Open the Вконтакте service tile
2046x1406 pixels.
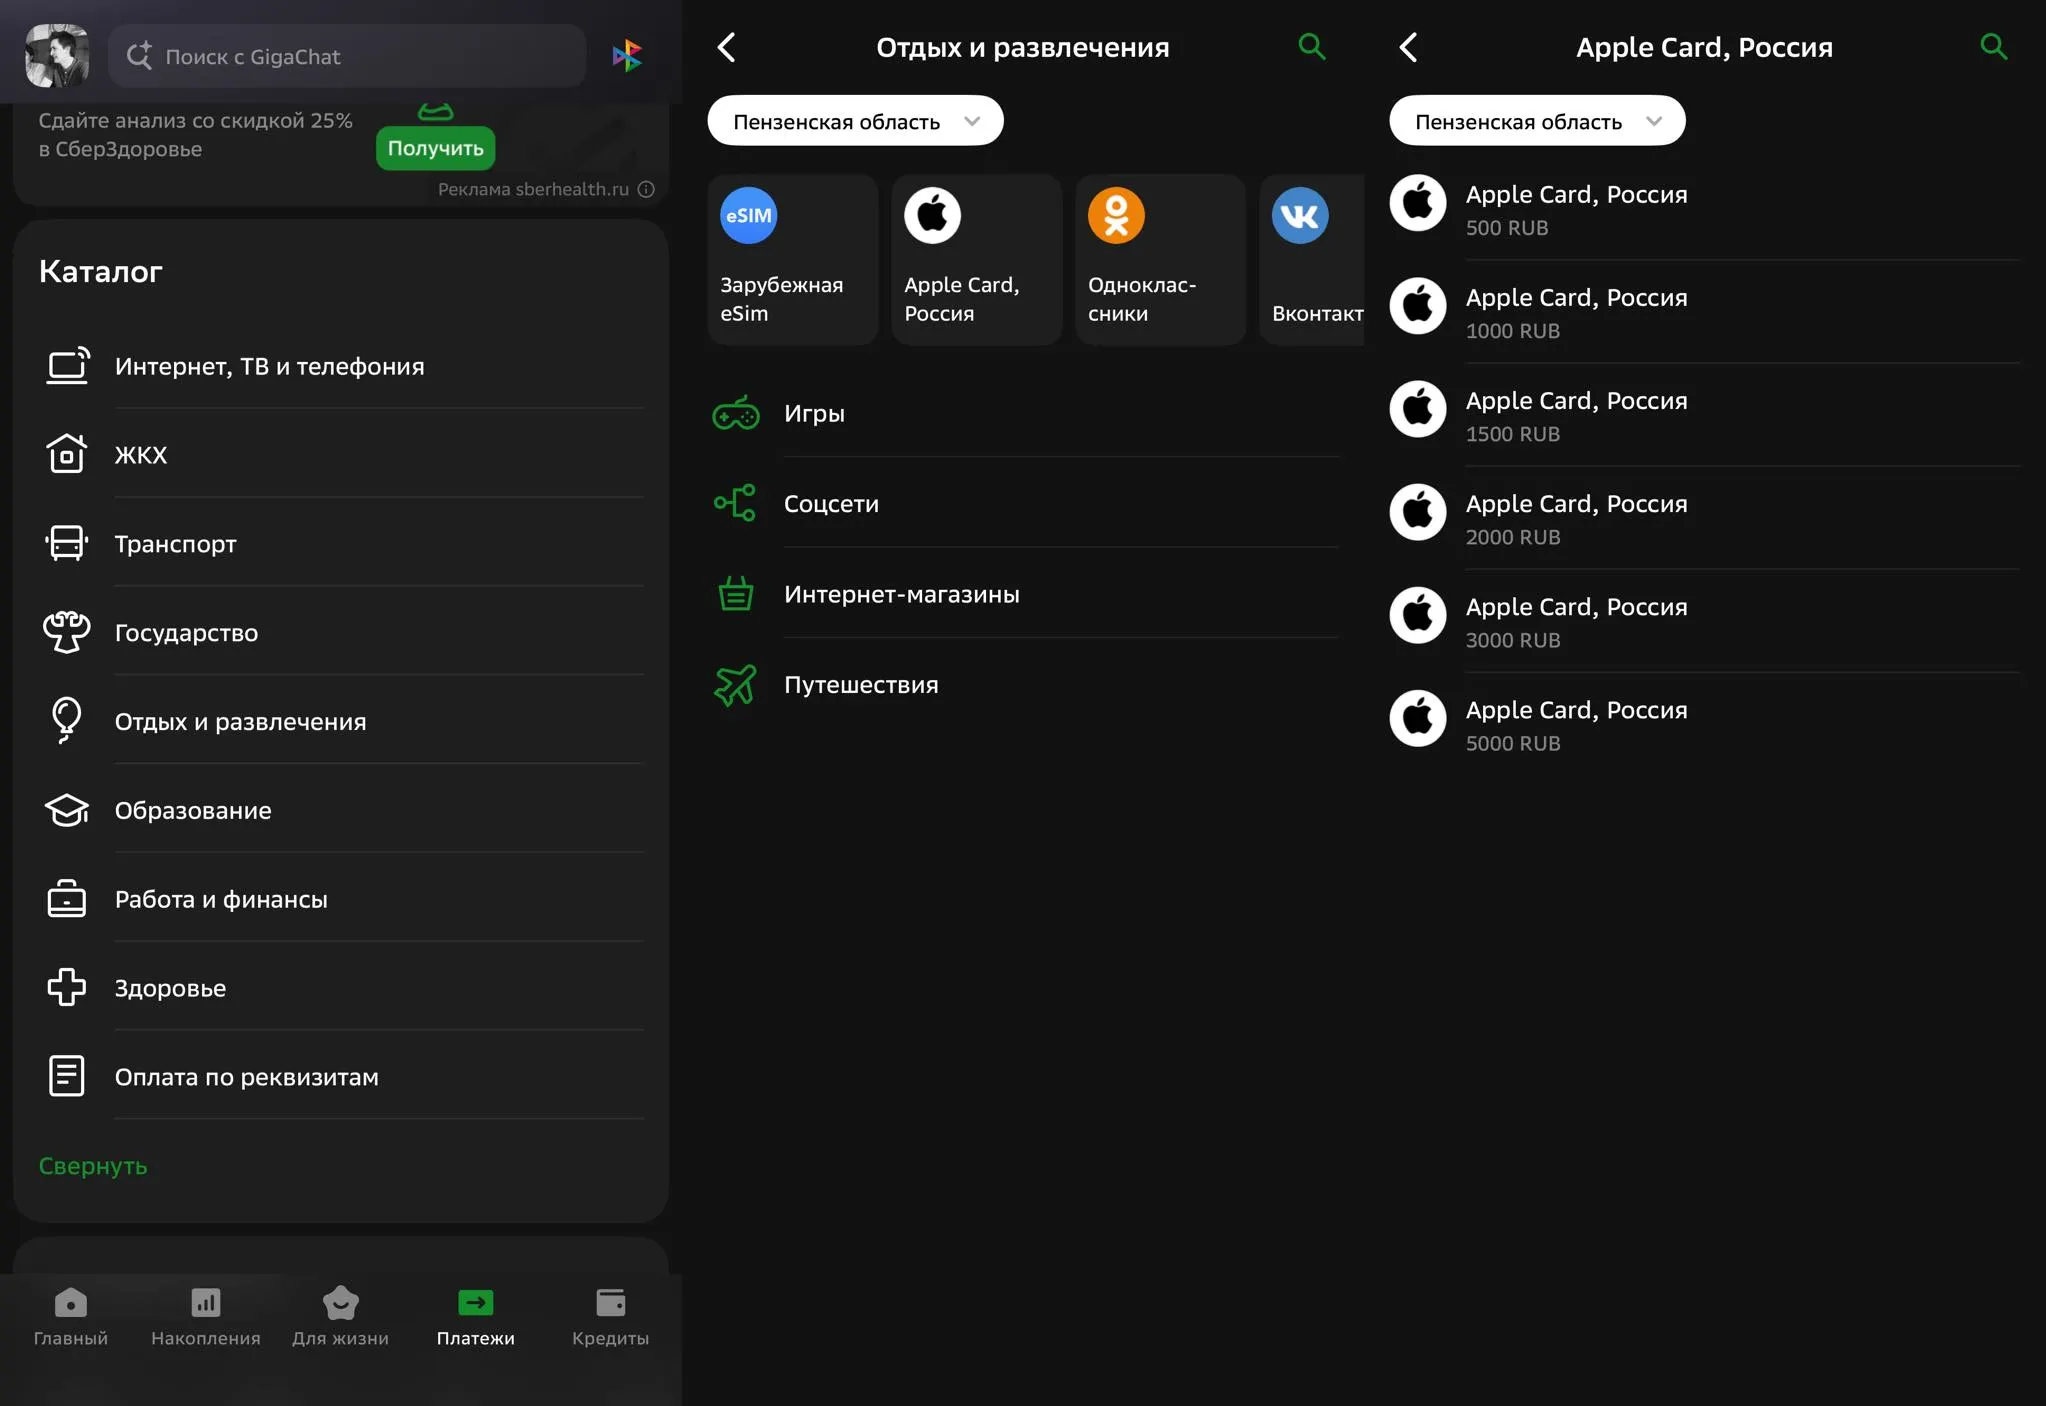pyautogui.click(x=1313, y=259)
